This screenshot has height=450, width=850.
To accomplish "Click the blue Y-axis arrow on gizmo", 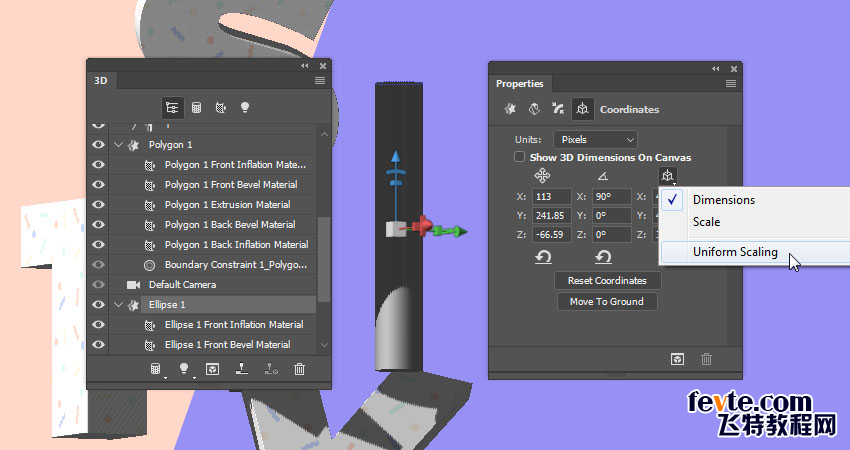I will [x=396, y=158].
